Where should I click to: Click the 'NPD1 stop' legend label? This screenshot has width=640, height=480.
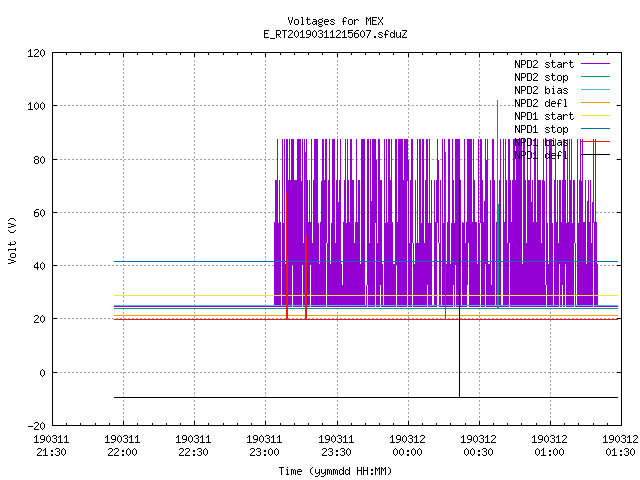541,129
